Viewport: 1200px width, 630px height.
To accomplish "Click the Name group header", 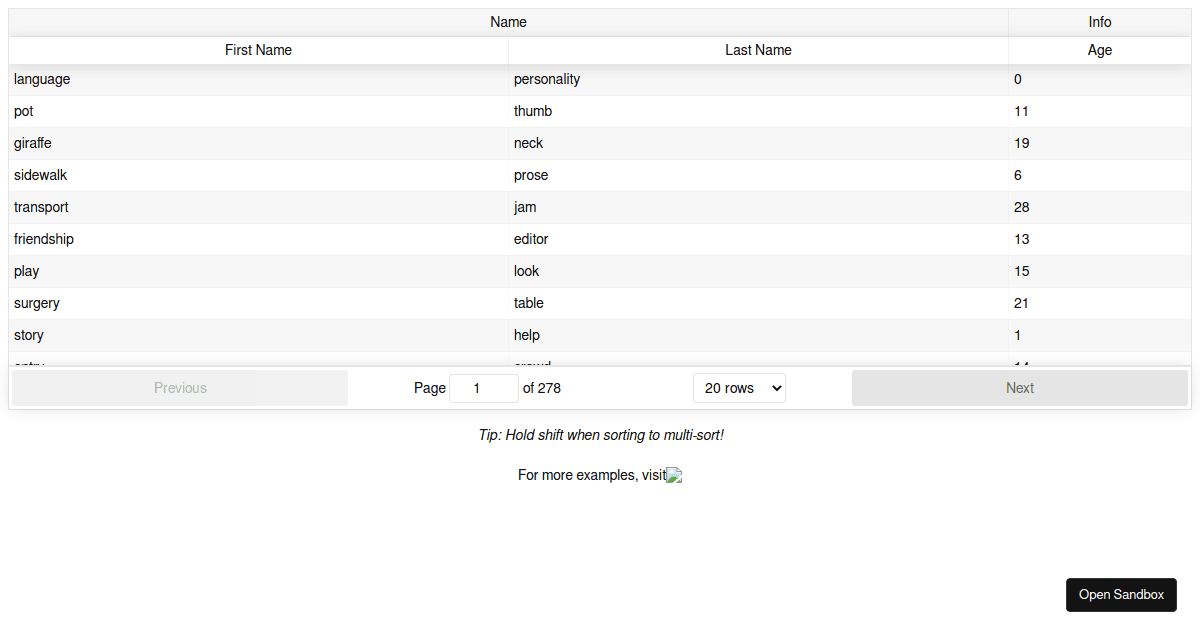I will (508, 21).
